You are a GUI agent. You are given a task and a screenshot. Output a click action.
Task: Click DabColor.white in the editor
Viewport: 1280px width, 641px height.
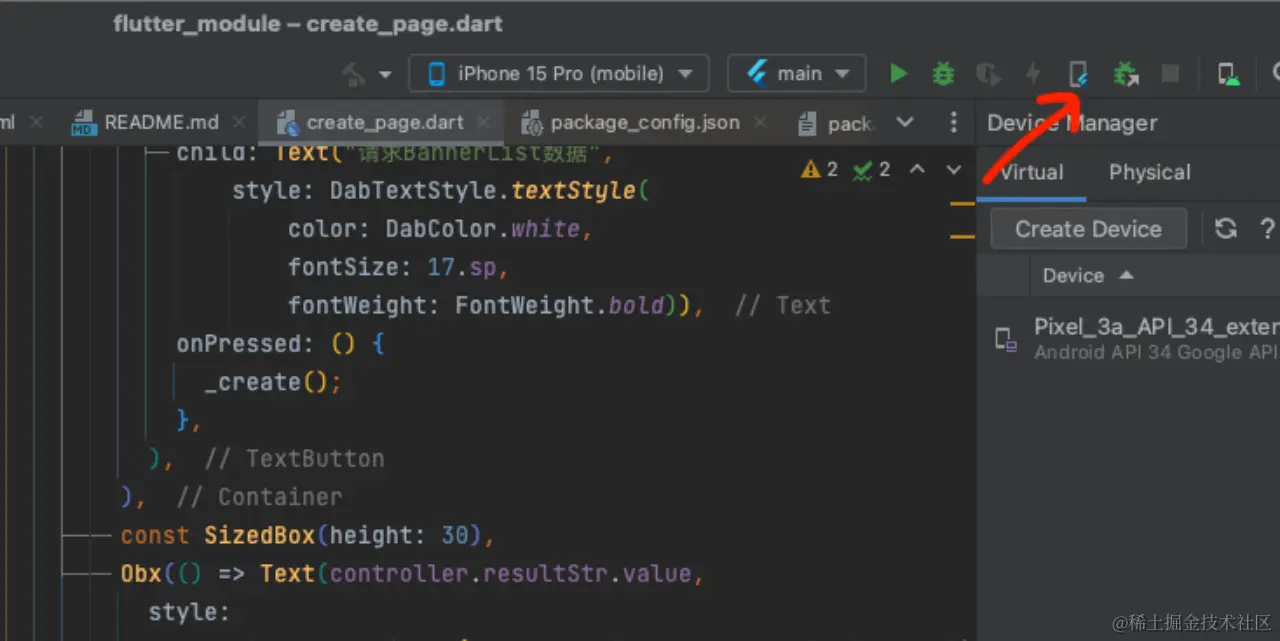483,229
